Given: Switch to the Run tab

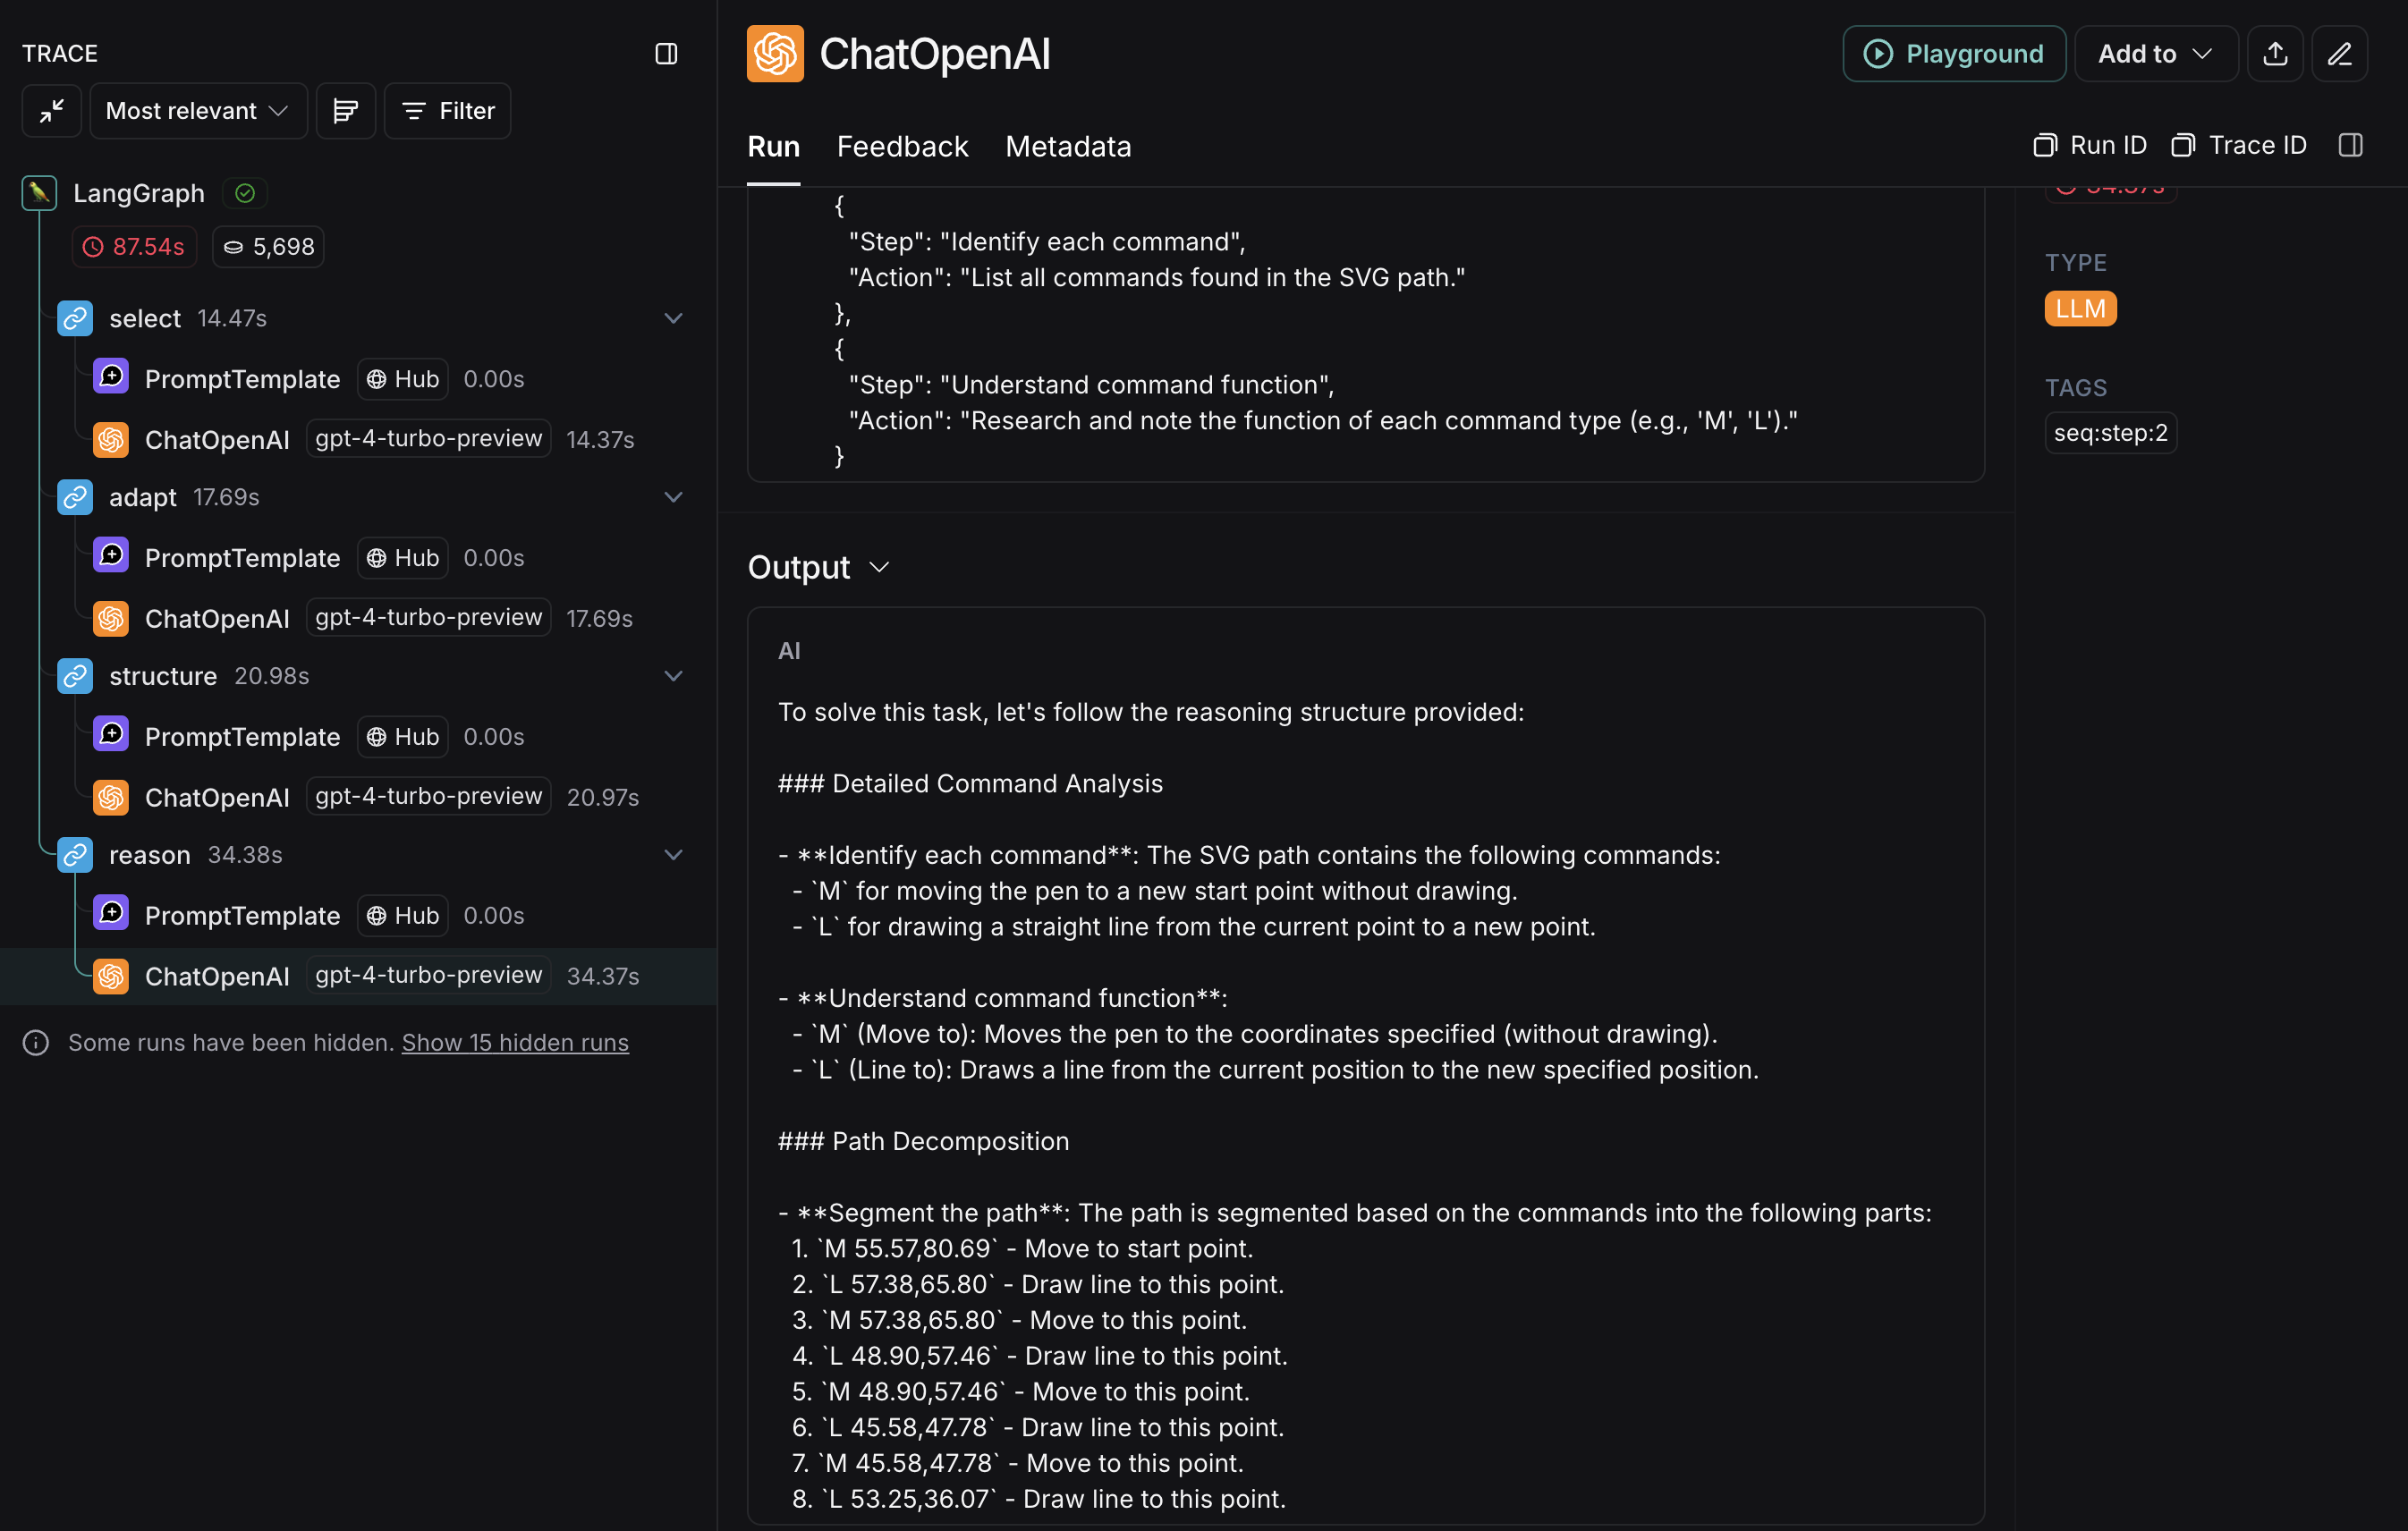Looking at the screenshot, I should [774, 147].
